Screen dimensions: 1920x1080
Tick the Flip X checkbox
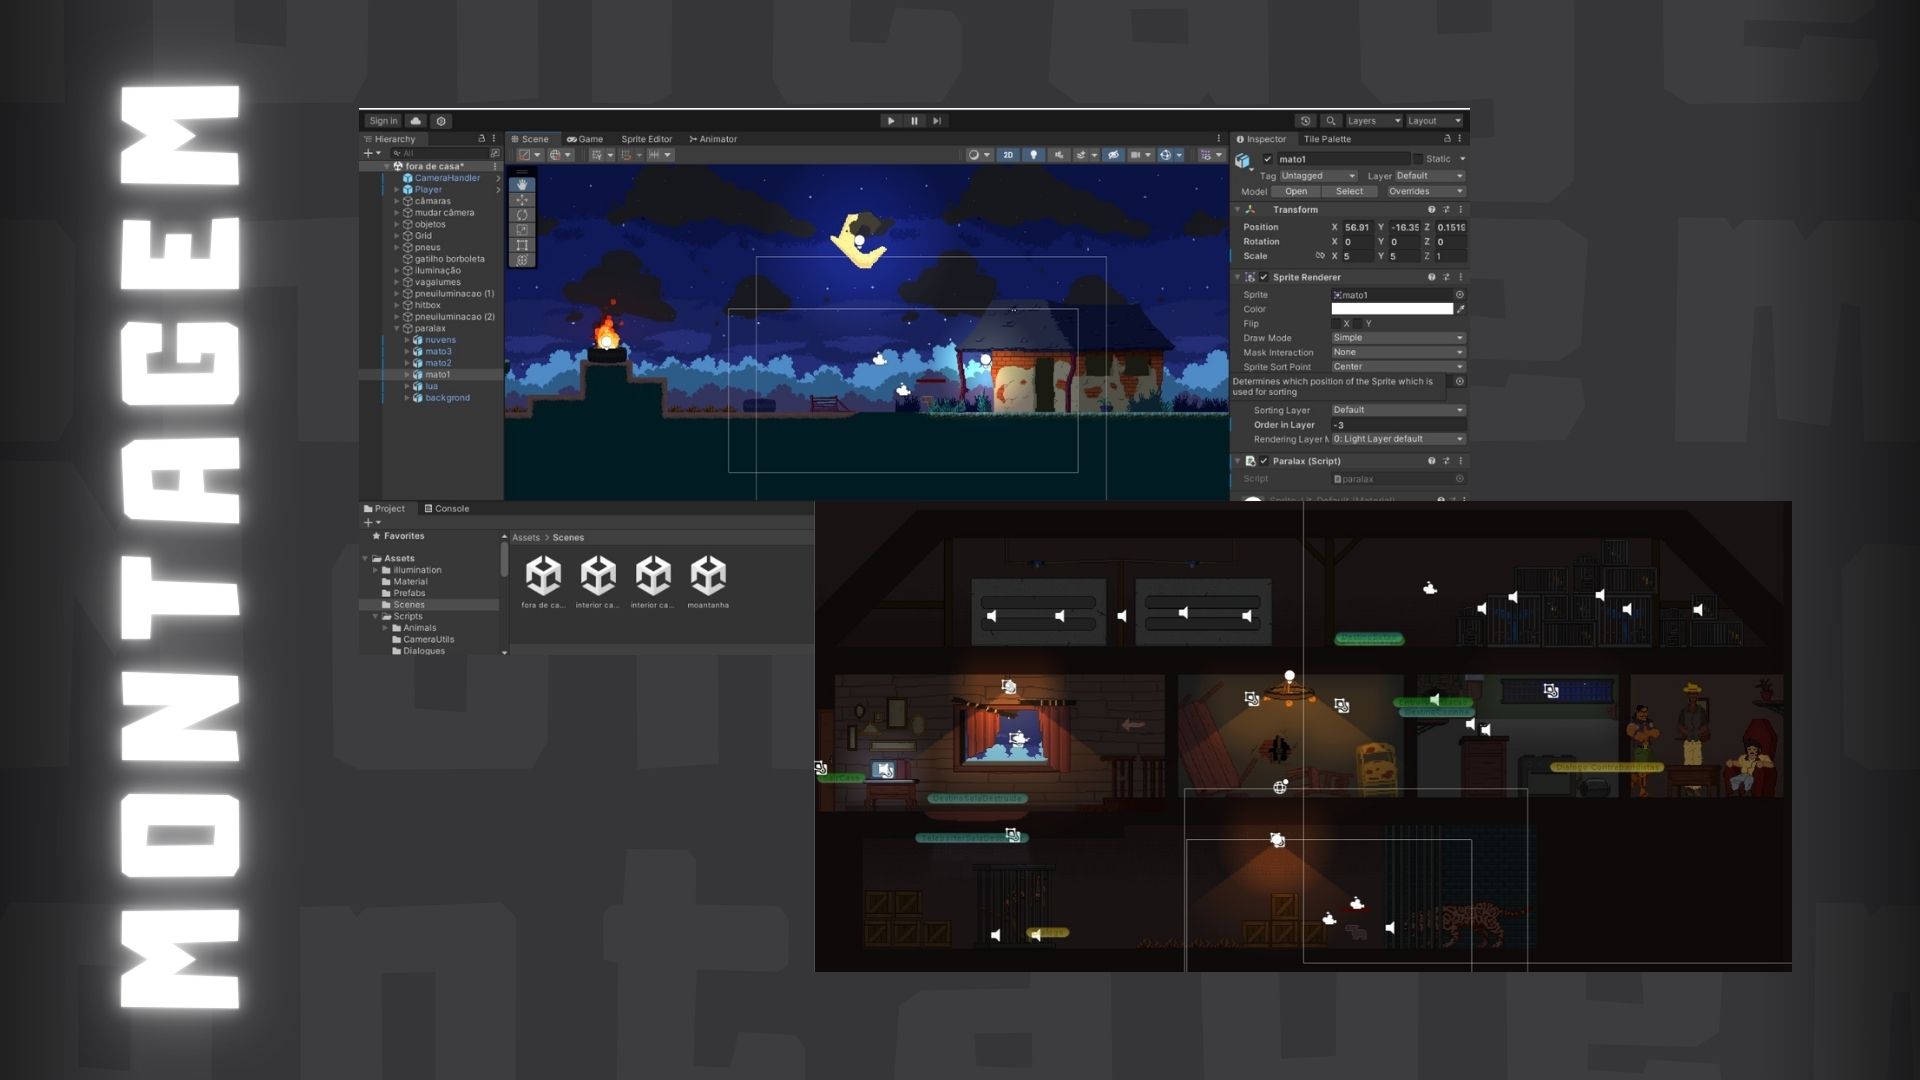(x=1336, y=324)
